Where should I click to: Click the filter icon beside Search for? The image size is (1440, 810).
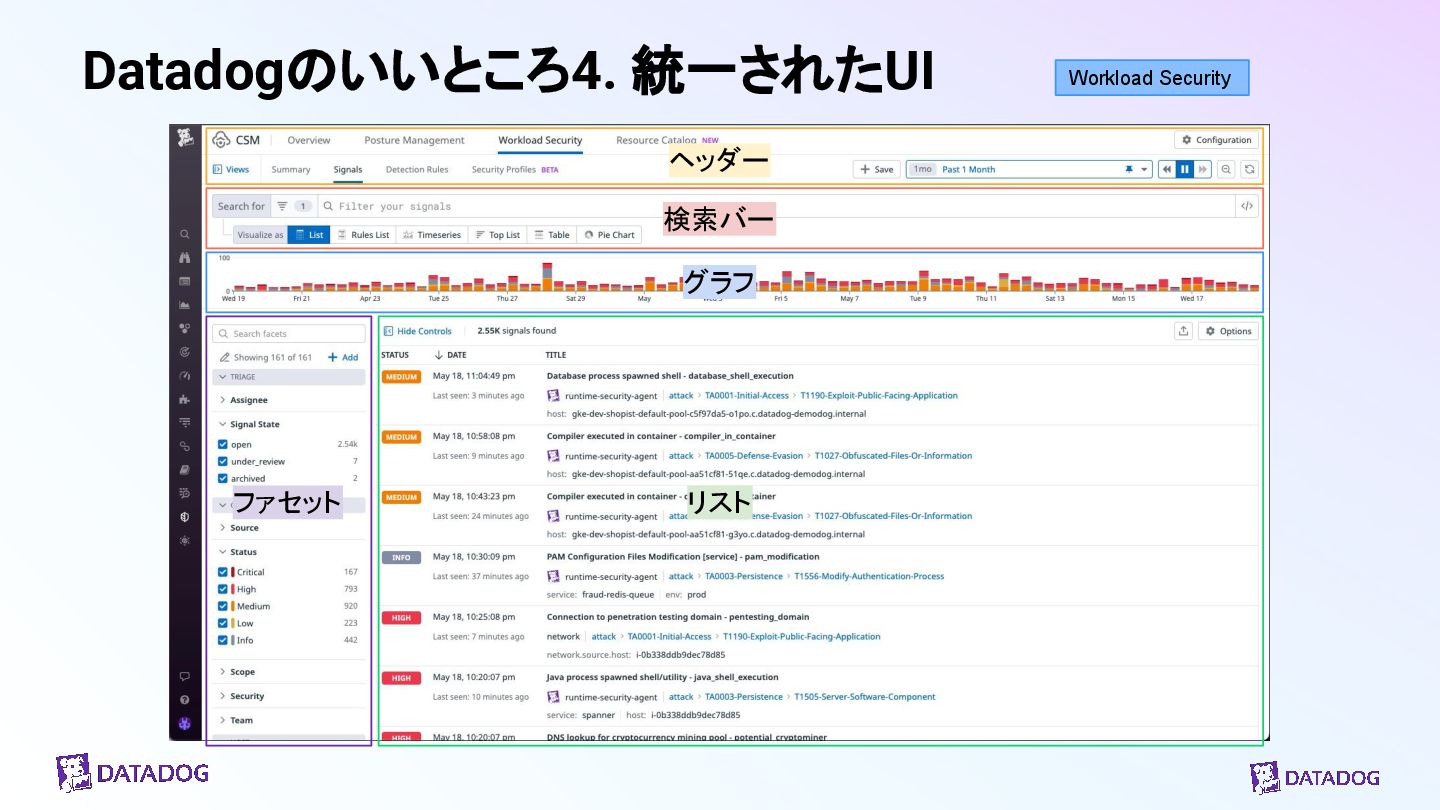tap(282, 206)
